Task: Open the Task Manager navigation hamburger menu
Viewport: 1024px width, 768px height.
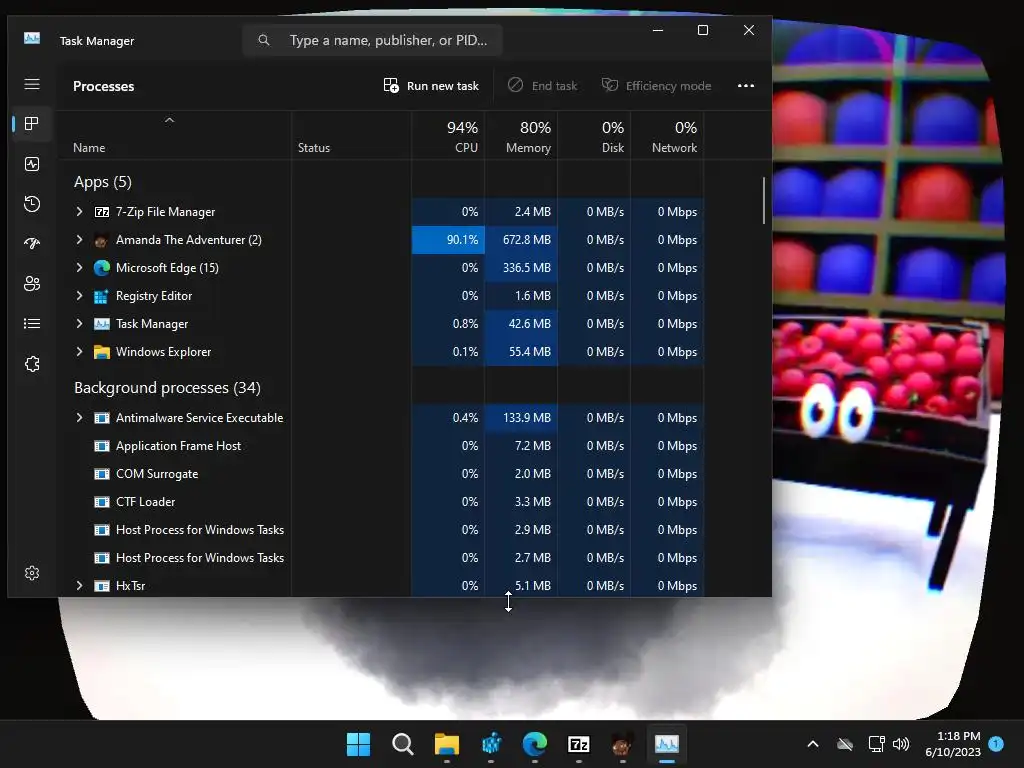Action: coord(31,84)
